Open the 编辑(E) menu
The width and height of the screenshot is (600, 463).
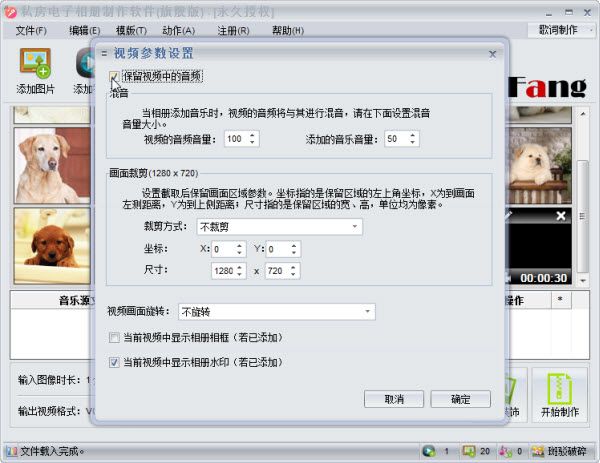pos(85,30)
